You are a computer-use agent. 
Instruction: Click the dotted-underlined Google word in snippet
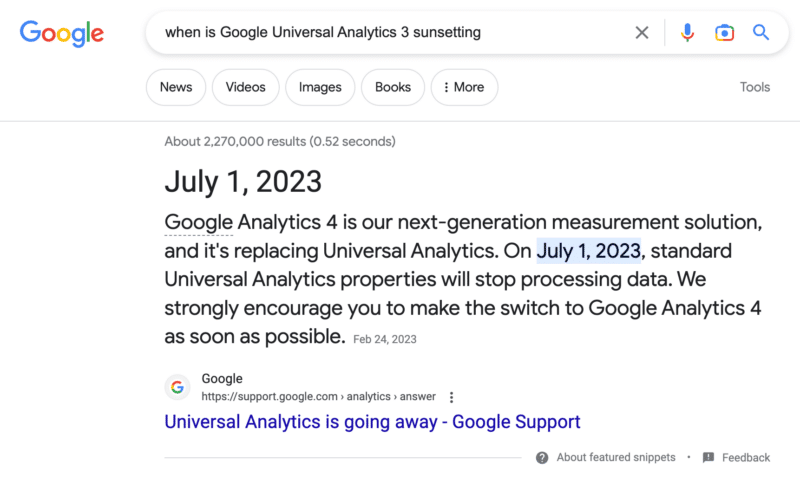point(198,222)
